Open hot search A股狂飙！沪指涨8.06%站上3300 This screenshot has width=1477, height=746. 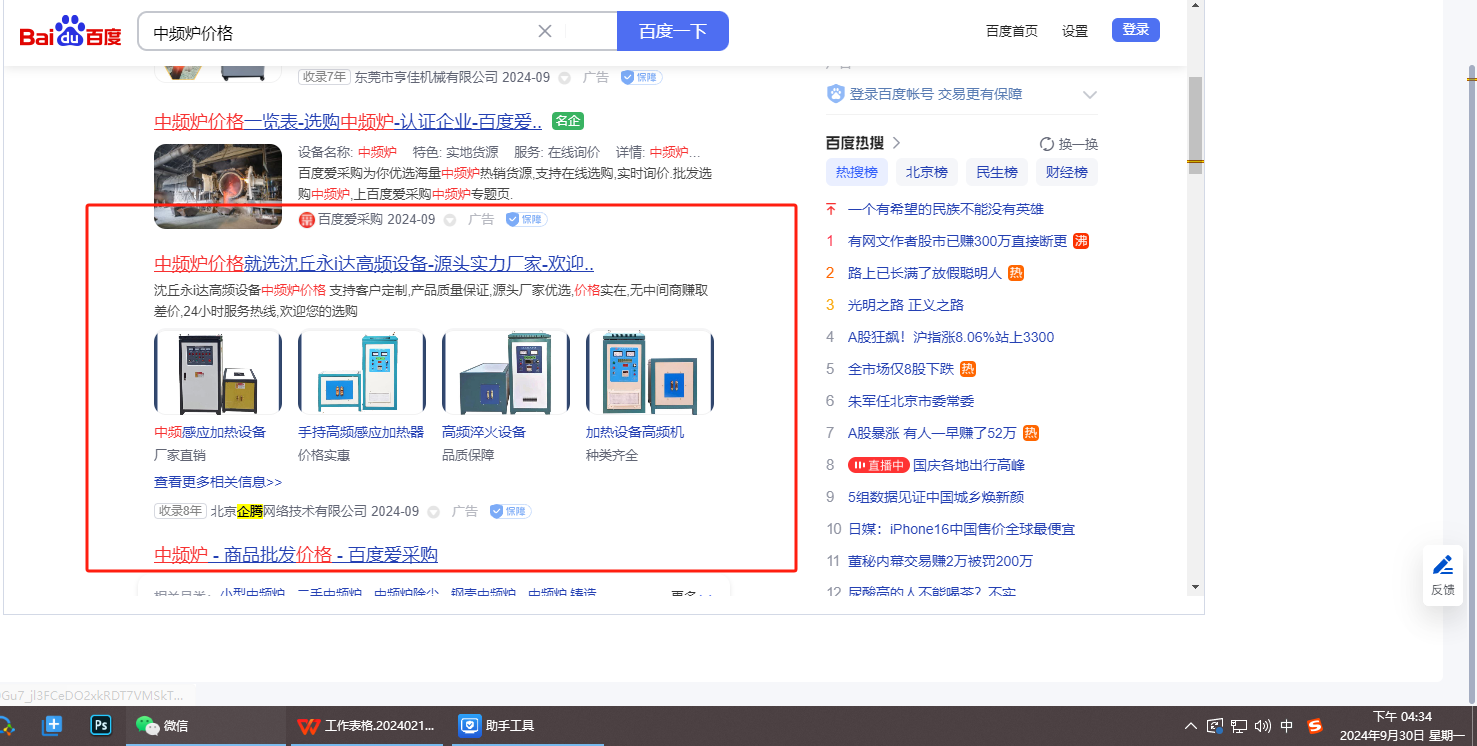tap(951, 337)
